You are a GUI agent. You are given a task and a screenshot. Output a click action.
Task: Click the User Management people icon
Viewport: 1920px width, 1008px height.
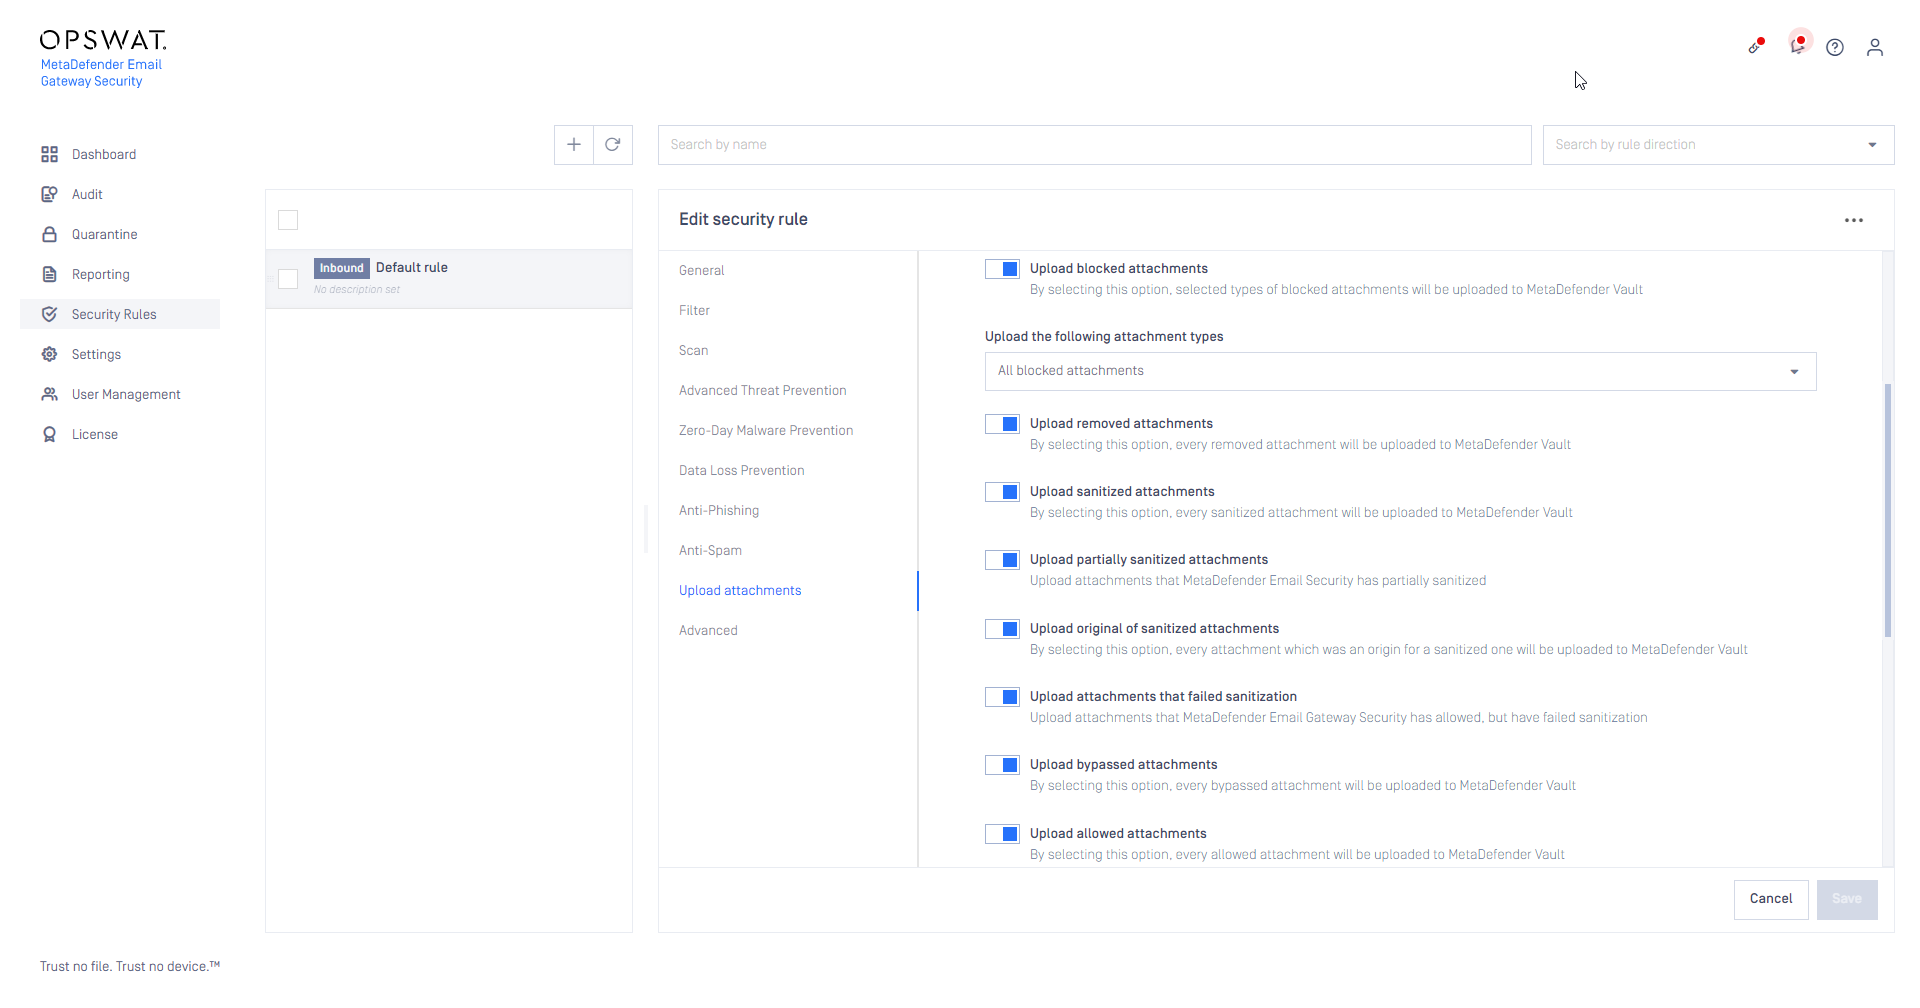(x=49, y=394)
